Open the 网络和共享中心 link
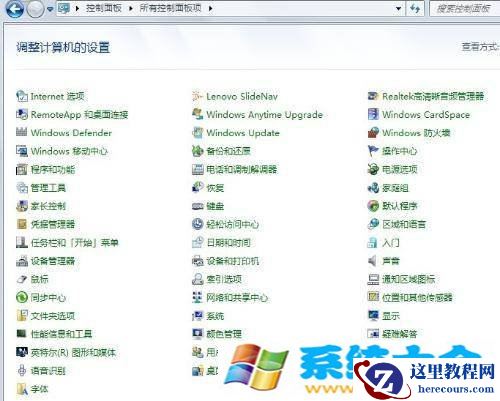Image resolution: width=500 pixels, height=401 pixels. (237, 297)
